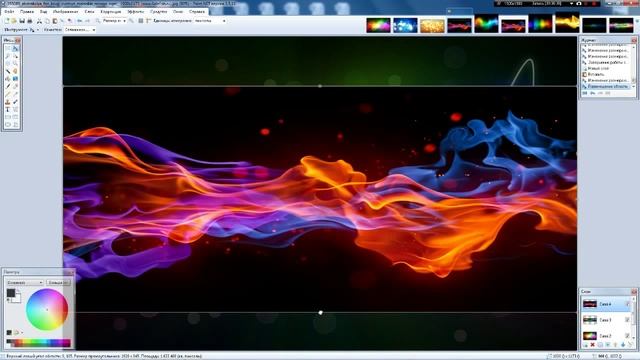Select the Ellipse Select tool

pos(8,63)
